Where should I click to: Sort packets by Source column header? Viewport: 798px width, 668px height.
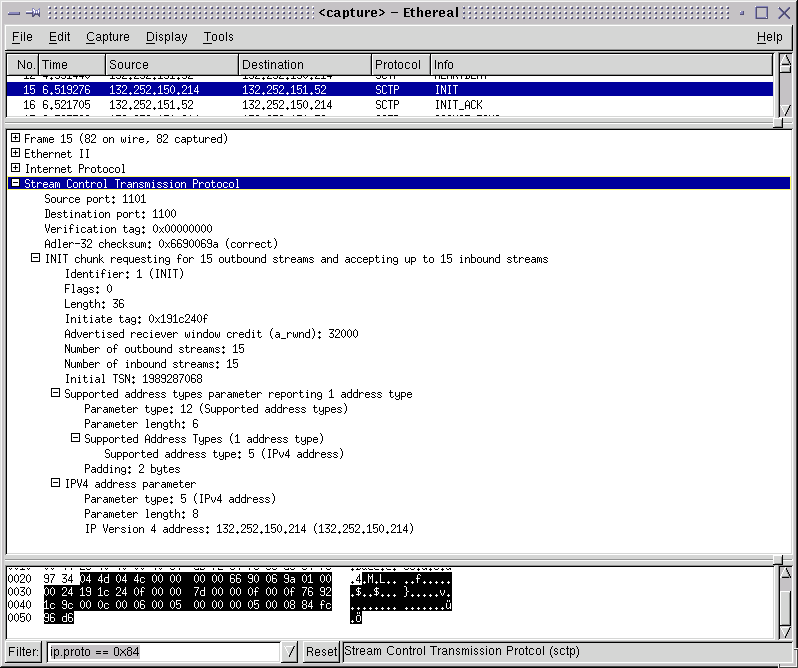pyautogui.click(x=170, y=65)
